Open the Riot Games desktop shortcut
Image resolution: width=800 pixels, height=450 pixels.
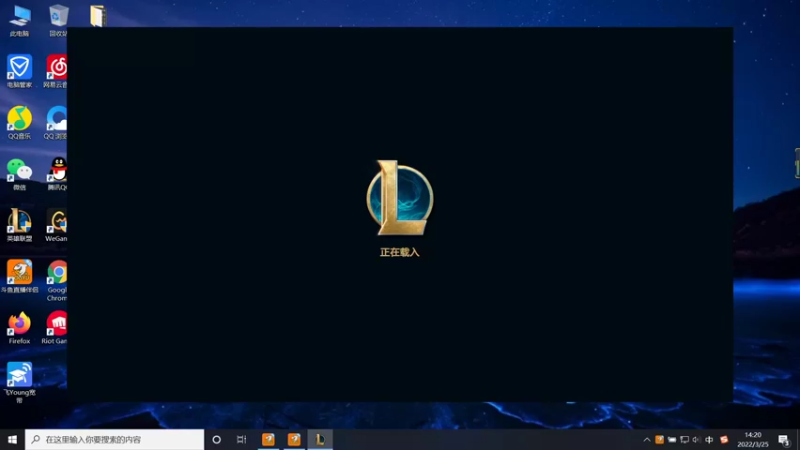click(x=55, y=328)
